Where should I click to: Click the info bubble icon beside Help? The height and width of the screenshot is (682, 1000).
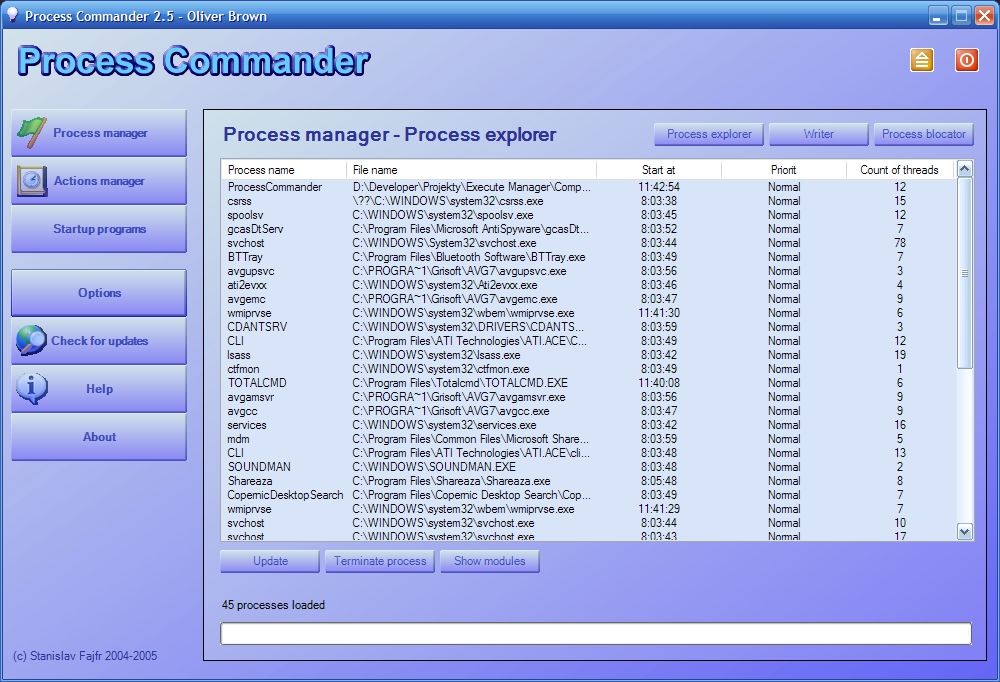pos(32,388)
